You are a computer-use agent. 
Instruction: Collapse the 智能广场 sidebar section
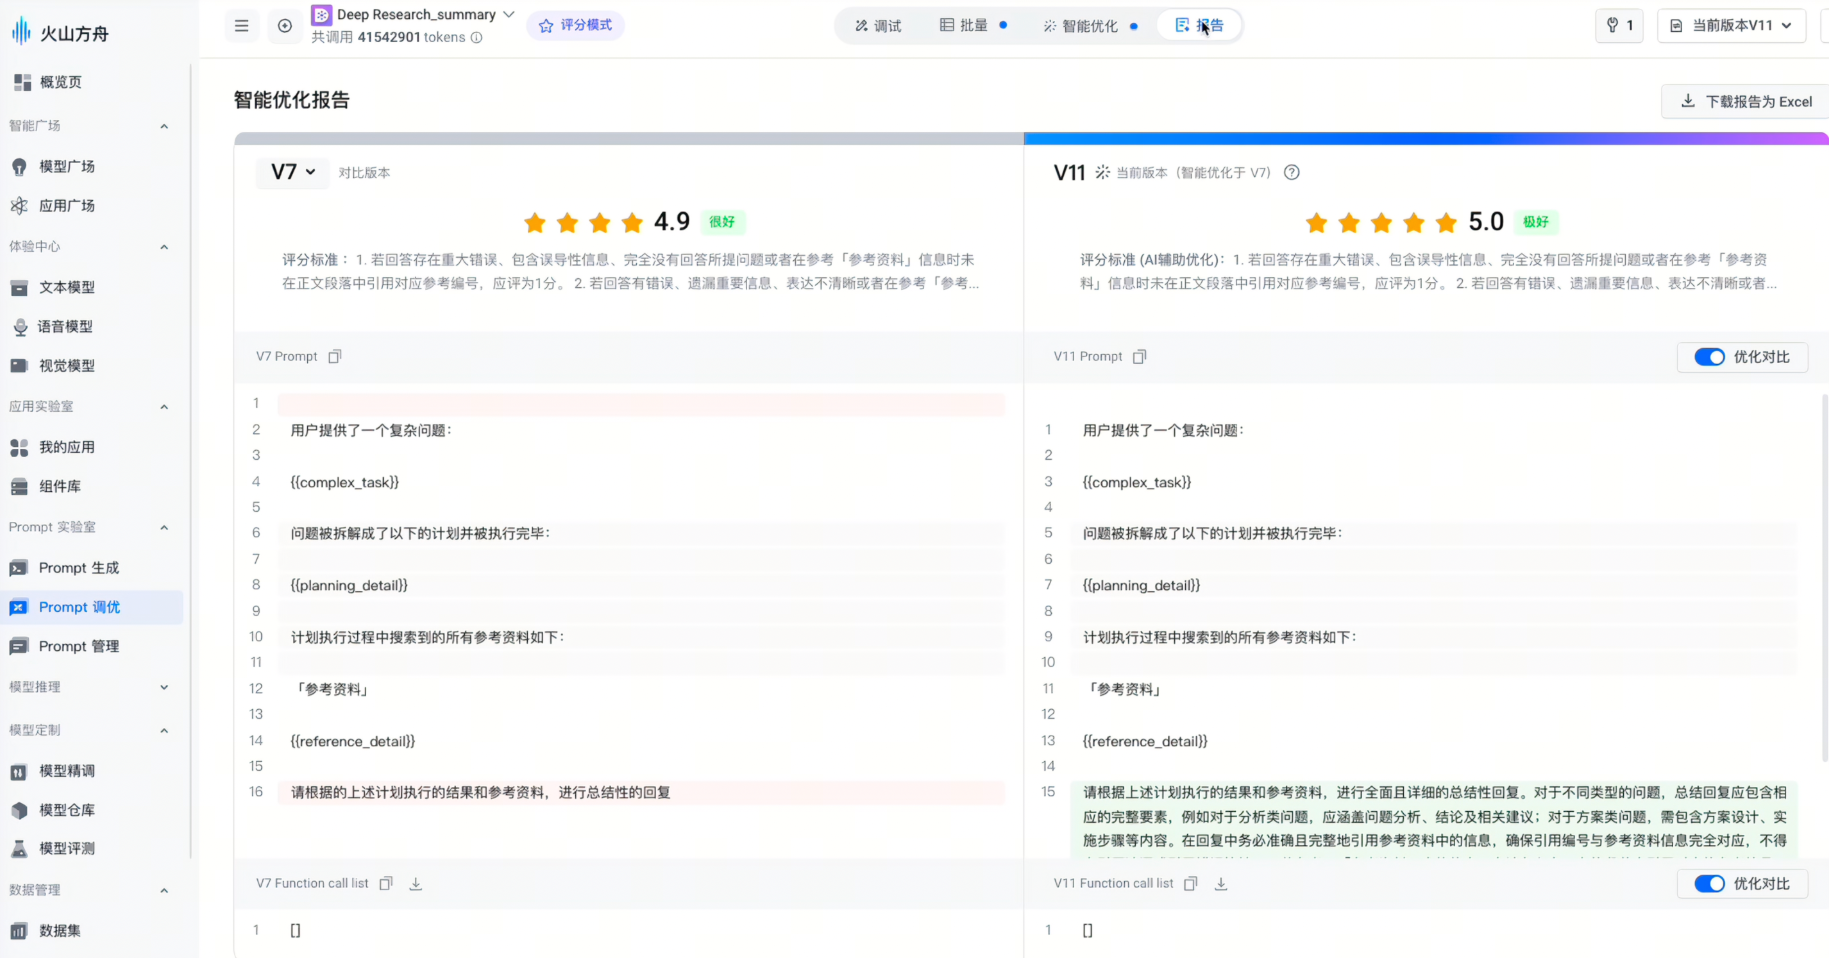click(164, 126)
